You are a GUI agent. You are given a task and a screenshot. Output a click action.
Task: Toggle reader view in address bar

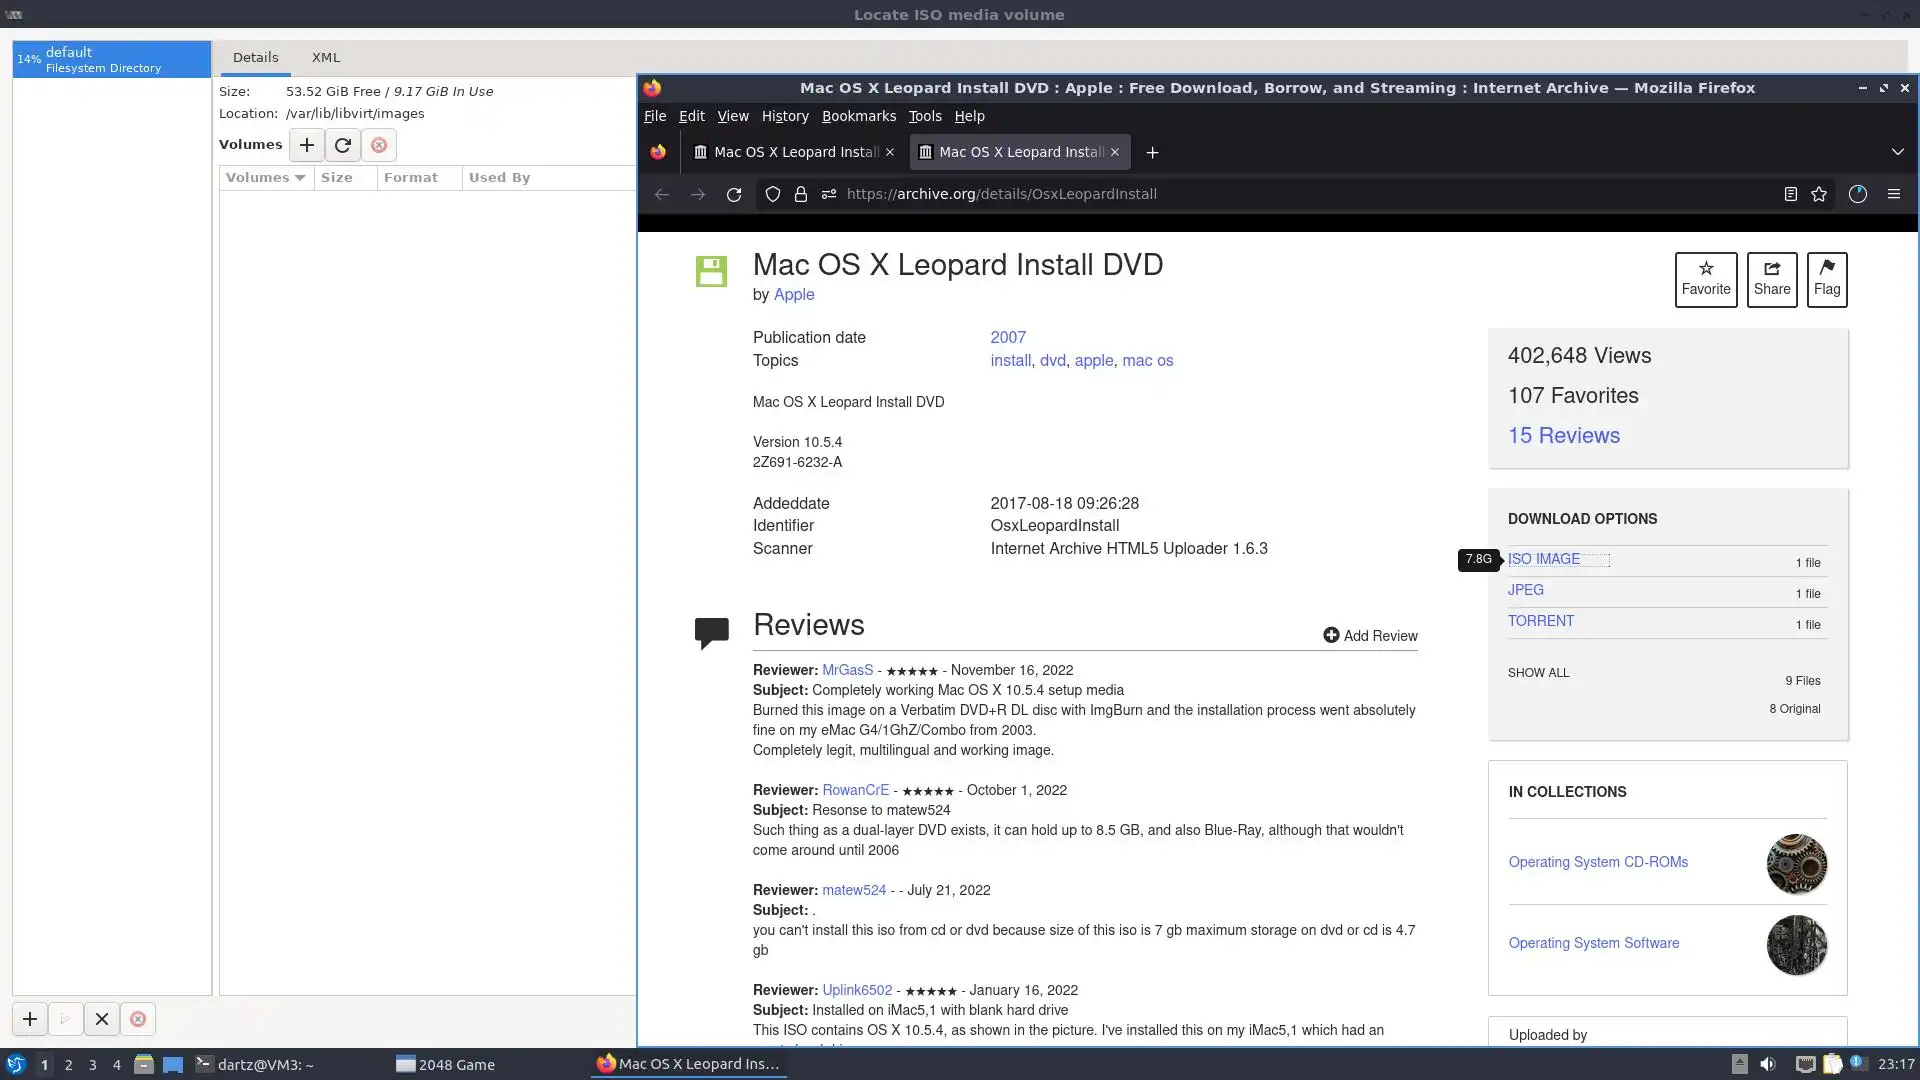[1790, 194]
